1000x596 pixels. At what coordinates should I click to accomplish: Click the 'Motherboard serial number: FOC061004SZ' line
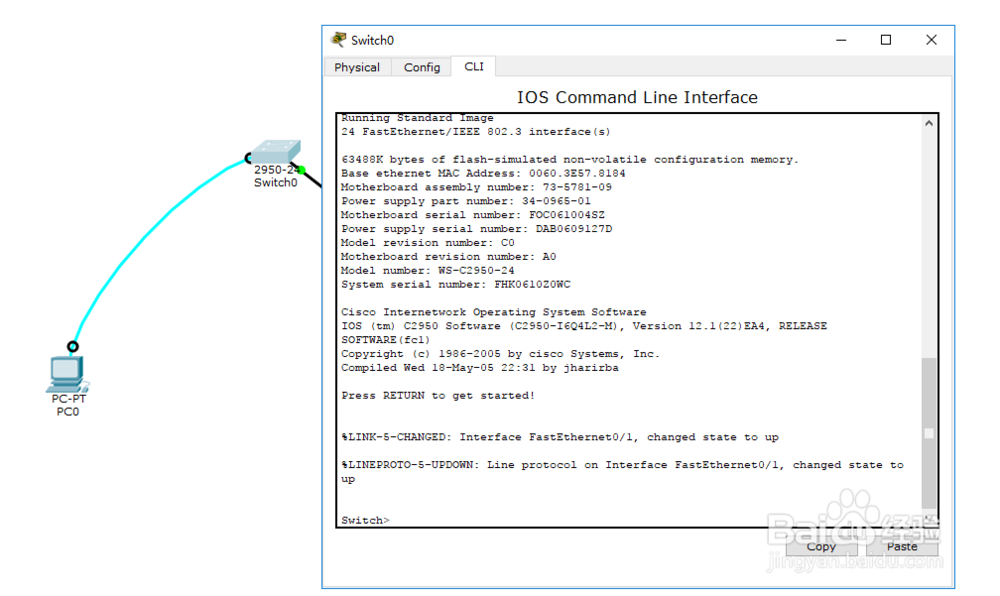pyautogui.click(x=473, y=215)
